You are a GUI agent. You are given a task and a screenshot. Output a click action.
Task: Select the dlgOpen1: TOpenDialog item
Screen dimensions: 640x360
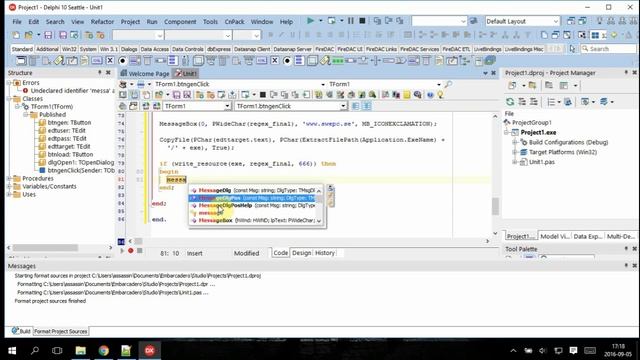[81, 162]
